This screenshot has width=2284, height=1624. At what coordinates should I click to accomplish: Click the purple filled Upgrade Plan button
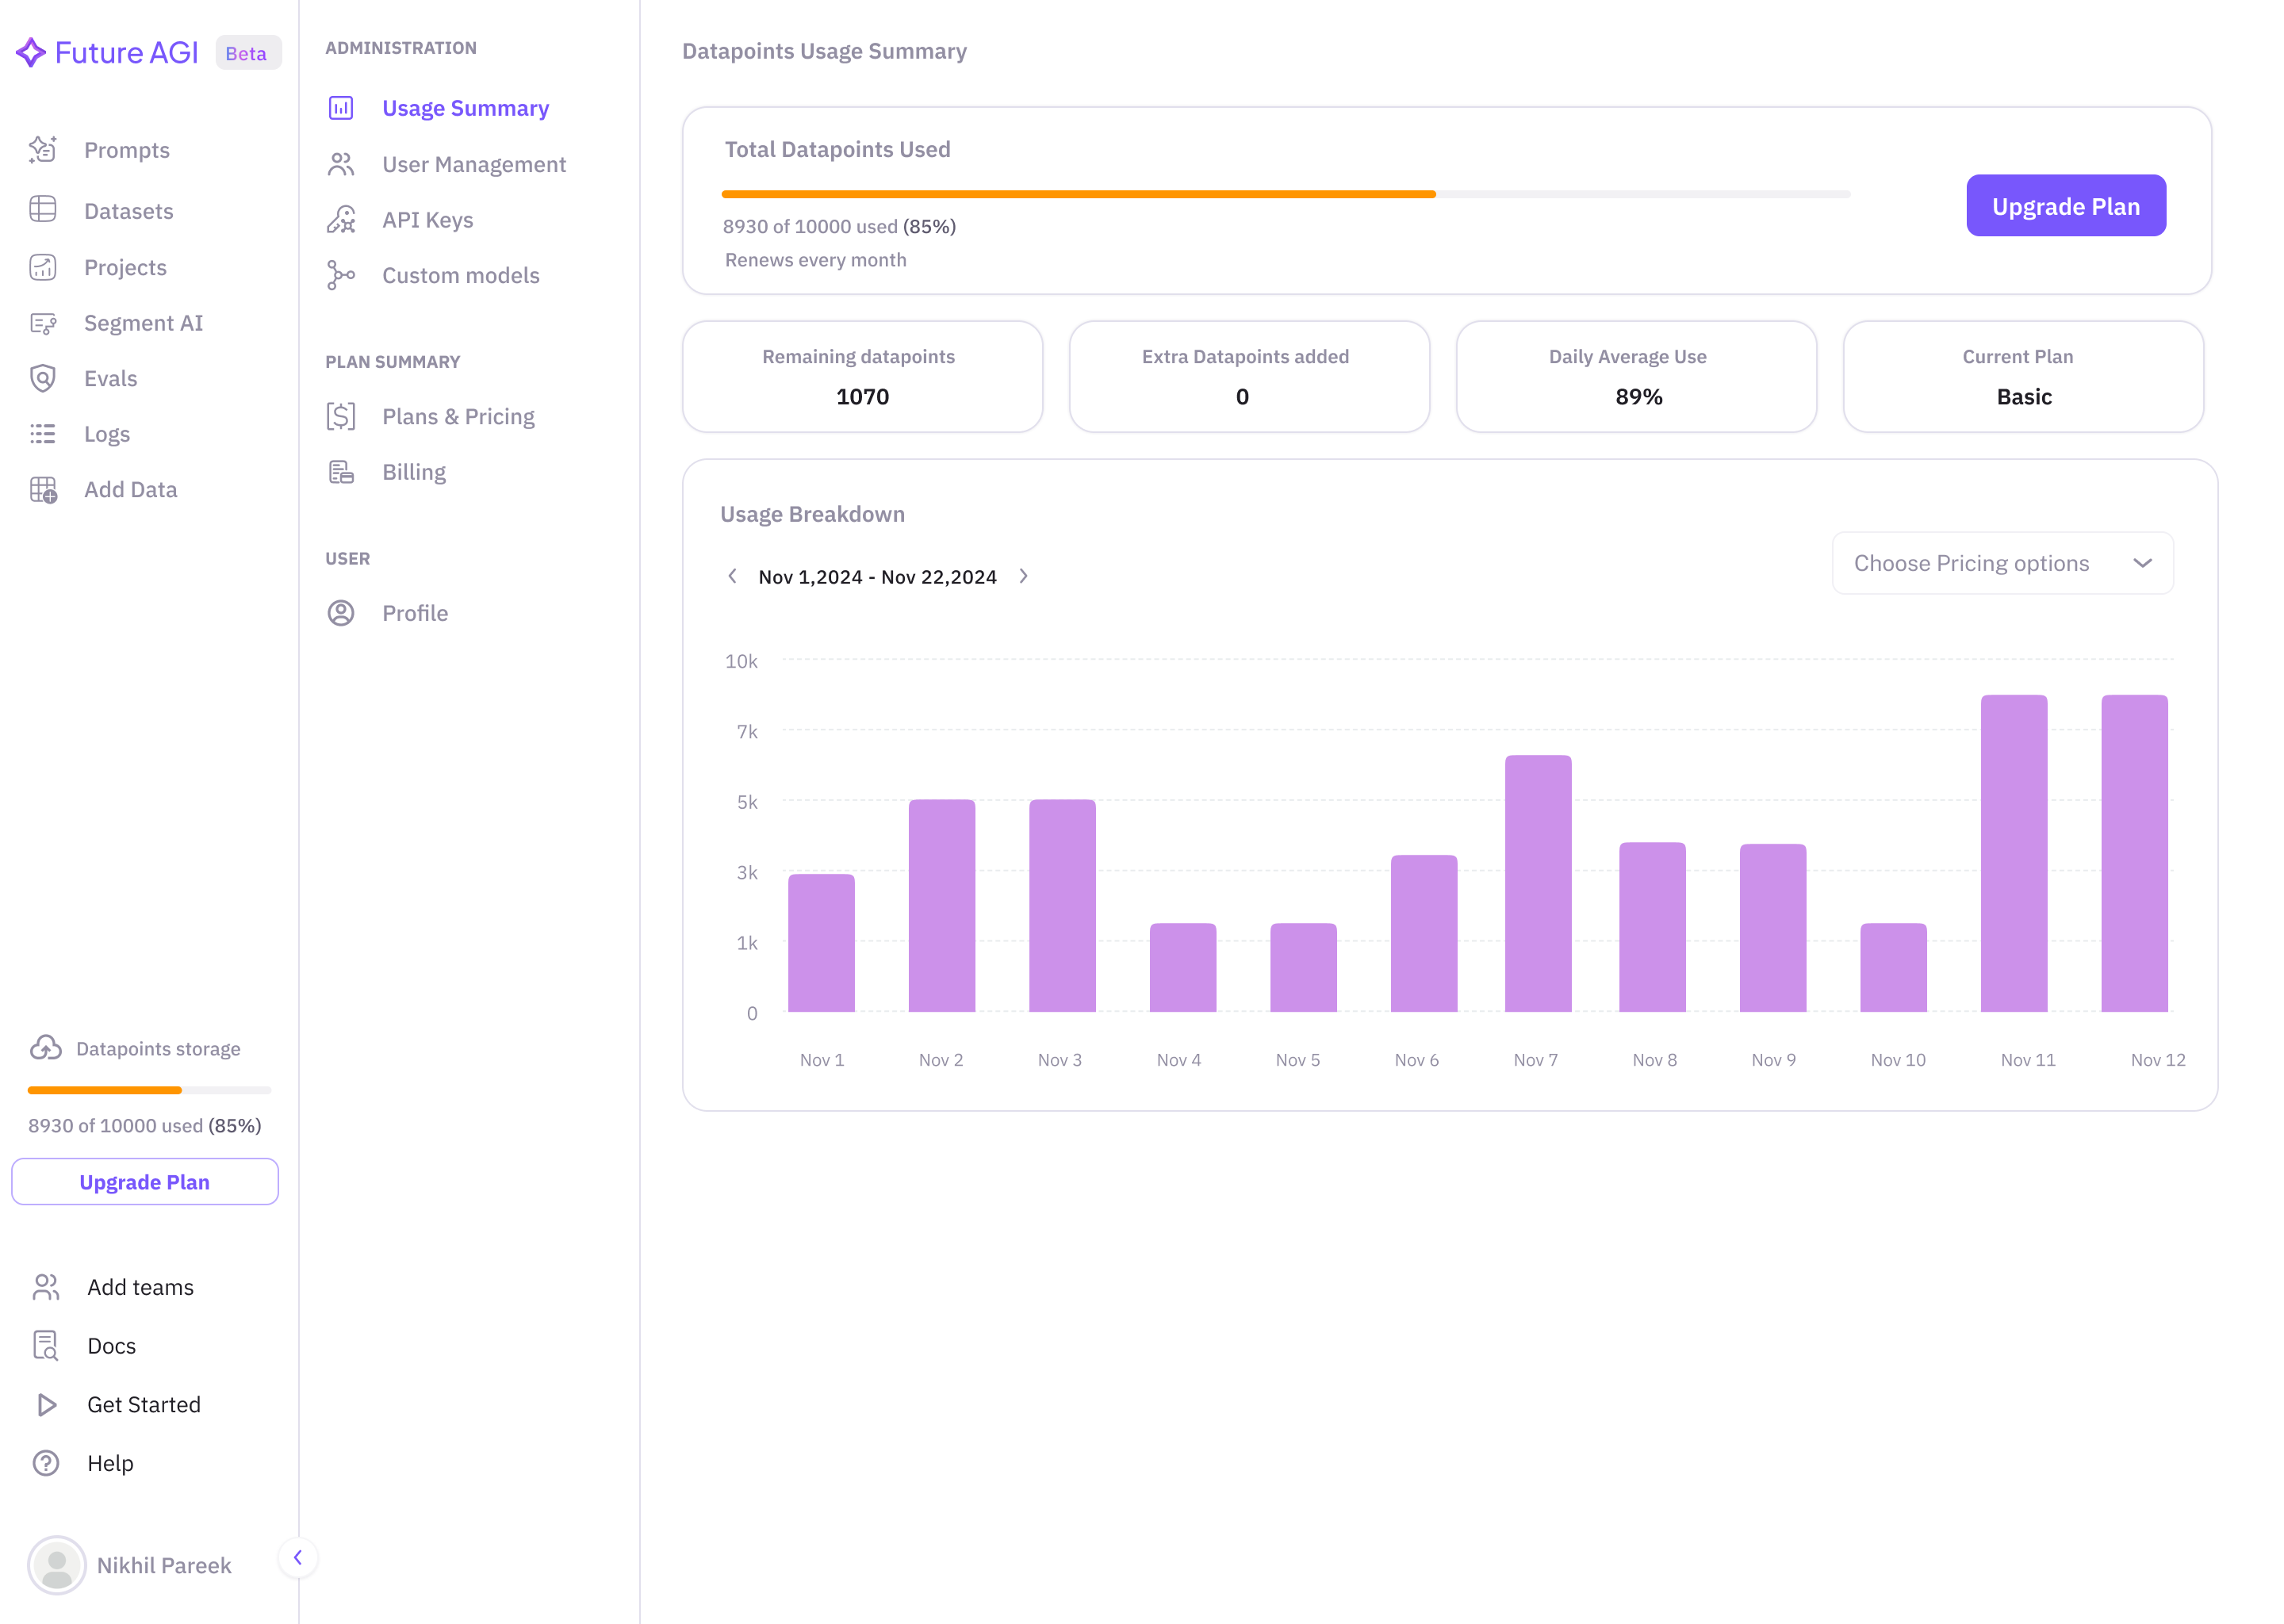[x=2065, y=206]
